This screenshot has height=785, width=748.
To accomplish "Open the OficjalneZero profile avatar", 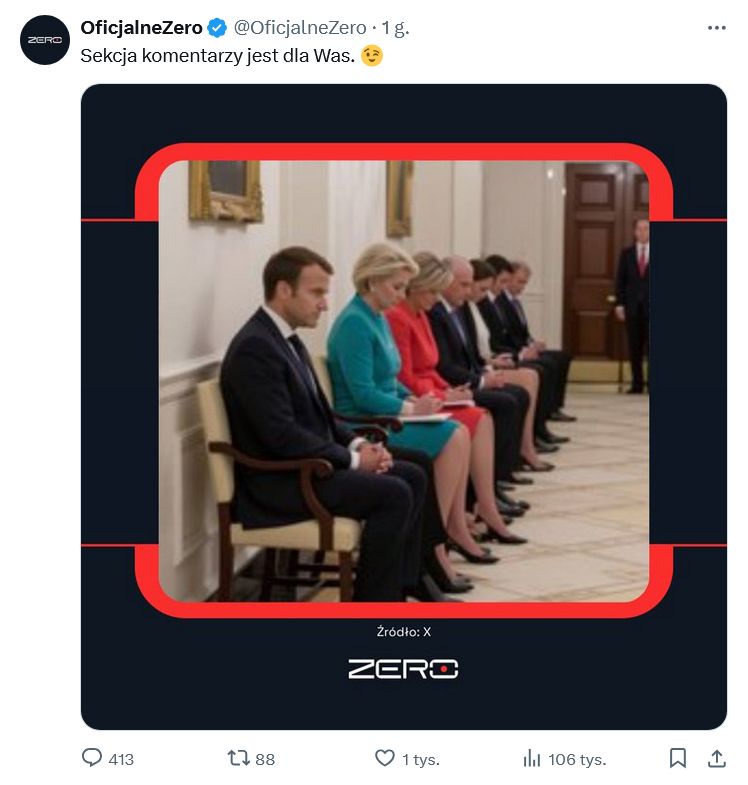I will [45, 40].
